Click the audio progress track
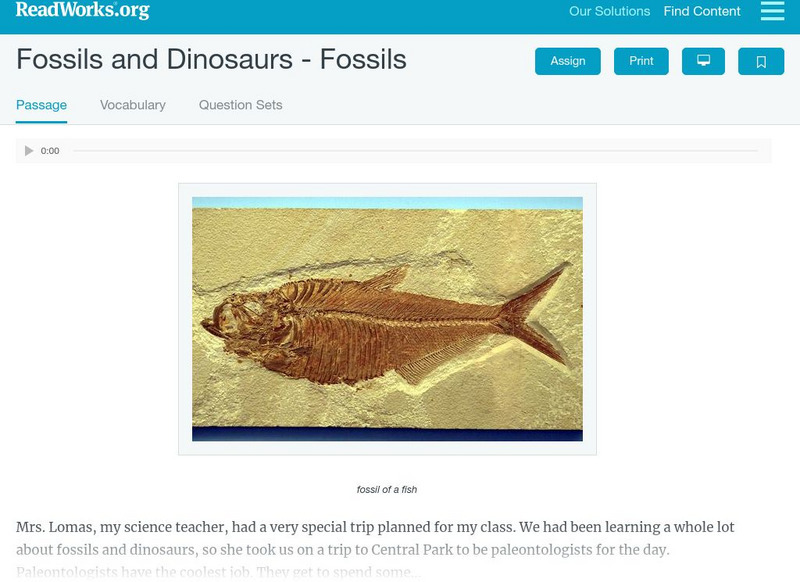Screen dimensions: 800x582 (x=415, y=151)
